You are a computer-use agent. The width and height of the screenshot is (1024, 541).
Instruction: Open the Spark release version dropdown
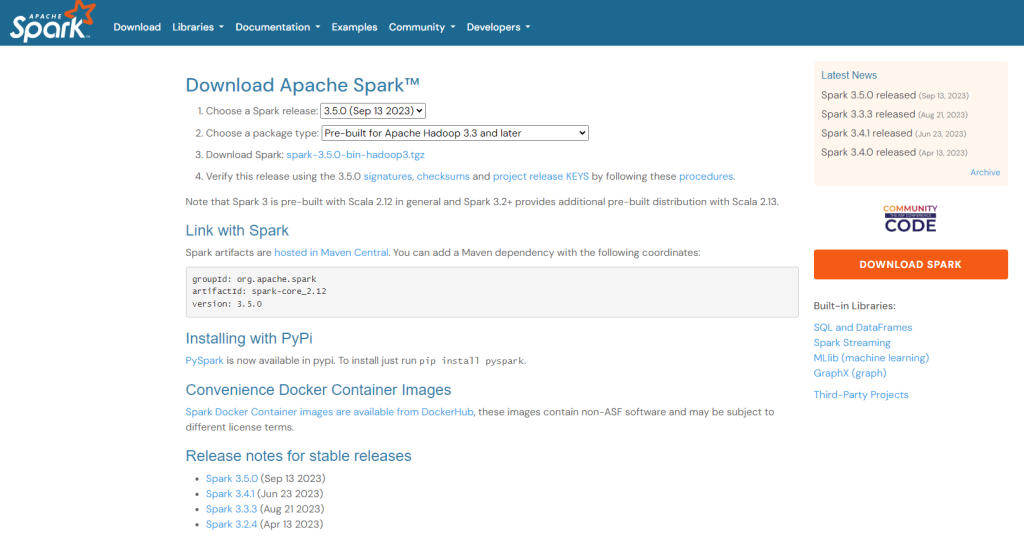click(373, 111)
